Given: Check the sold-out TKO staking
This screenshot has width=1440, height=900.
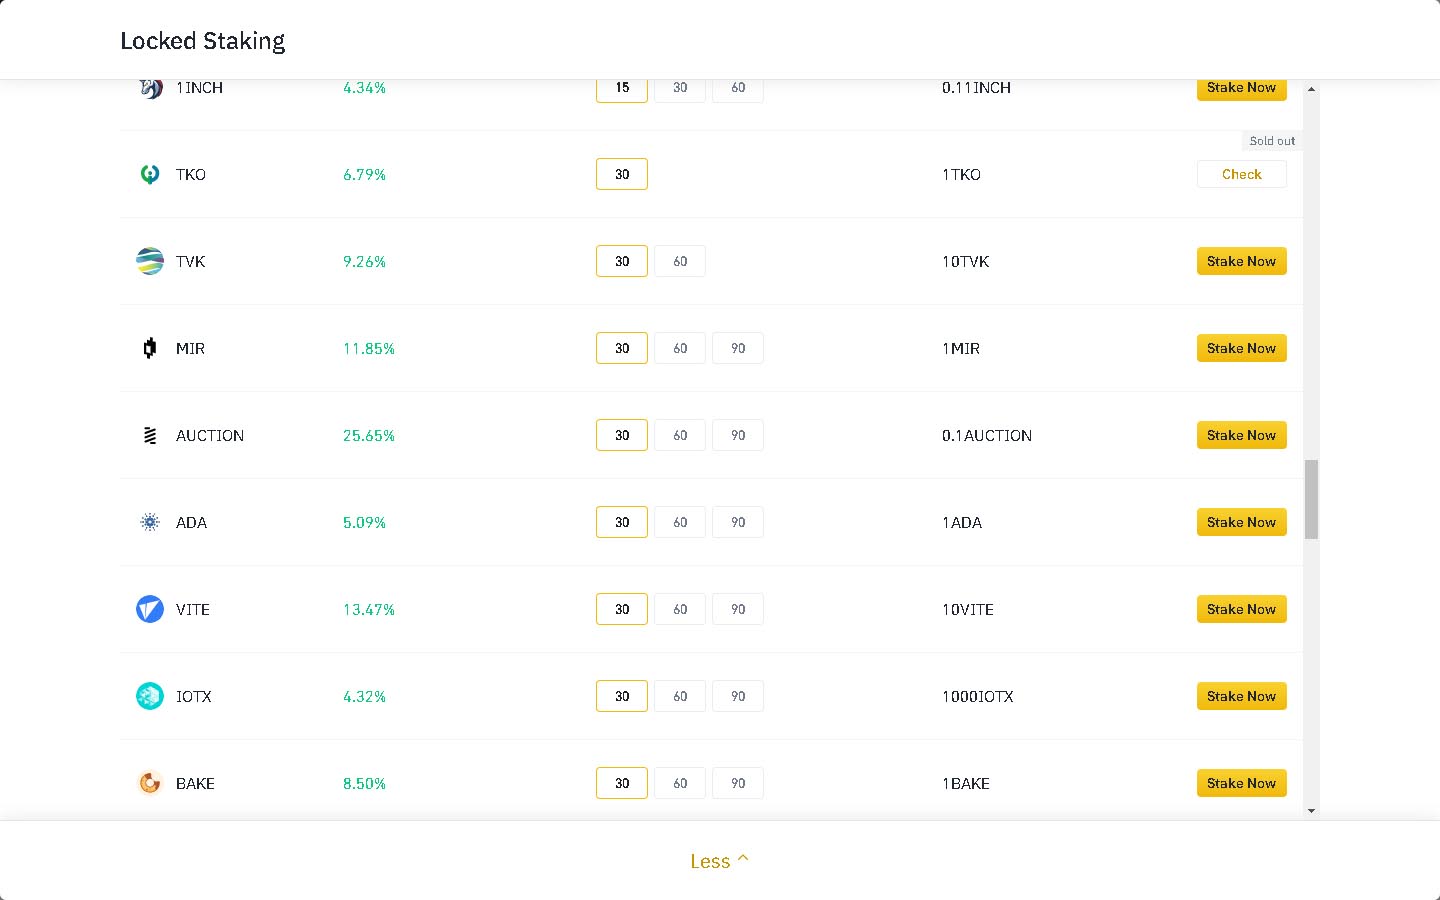Looking at the screenshot, I should [x=1241, y=174].
